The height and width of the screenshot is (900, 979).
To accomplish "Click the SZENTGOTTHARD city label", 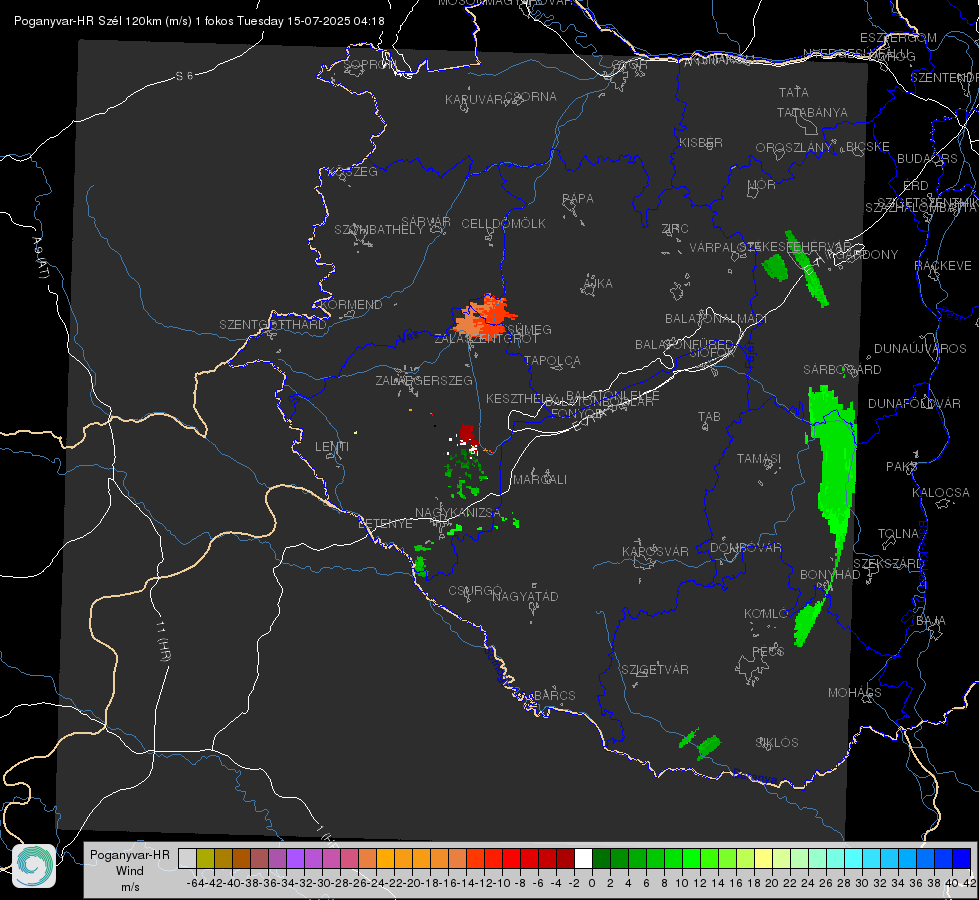I will click(273, 325).
